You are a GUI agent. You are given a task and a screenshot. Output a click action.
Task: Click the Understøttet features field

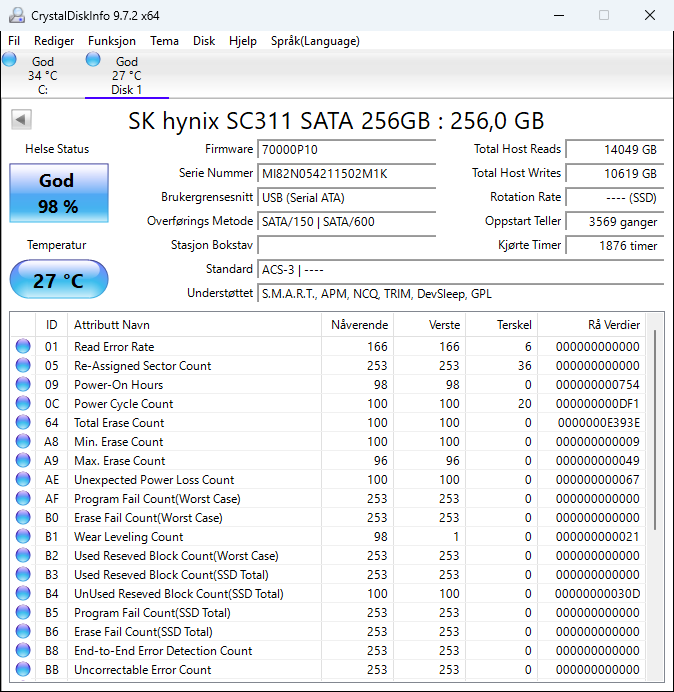[460, 293]
